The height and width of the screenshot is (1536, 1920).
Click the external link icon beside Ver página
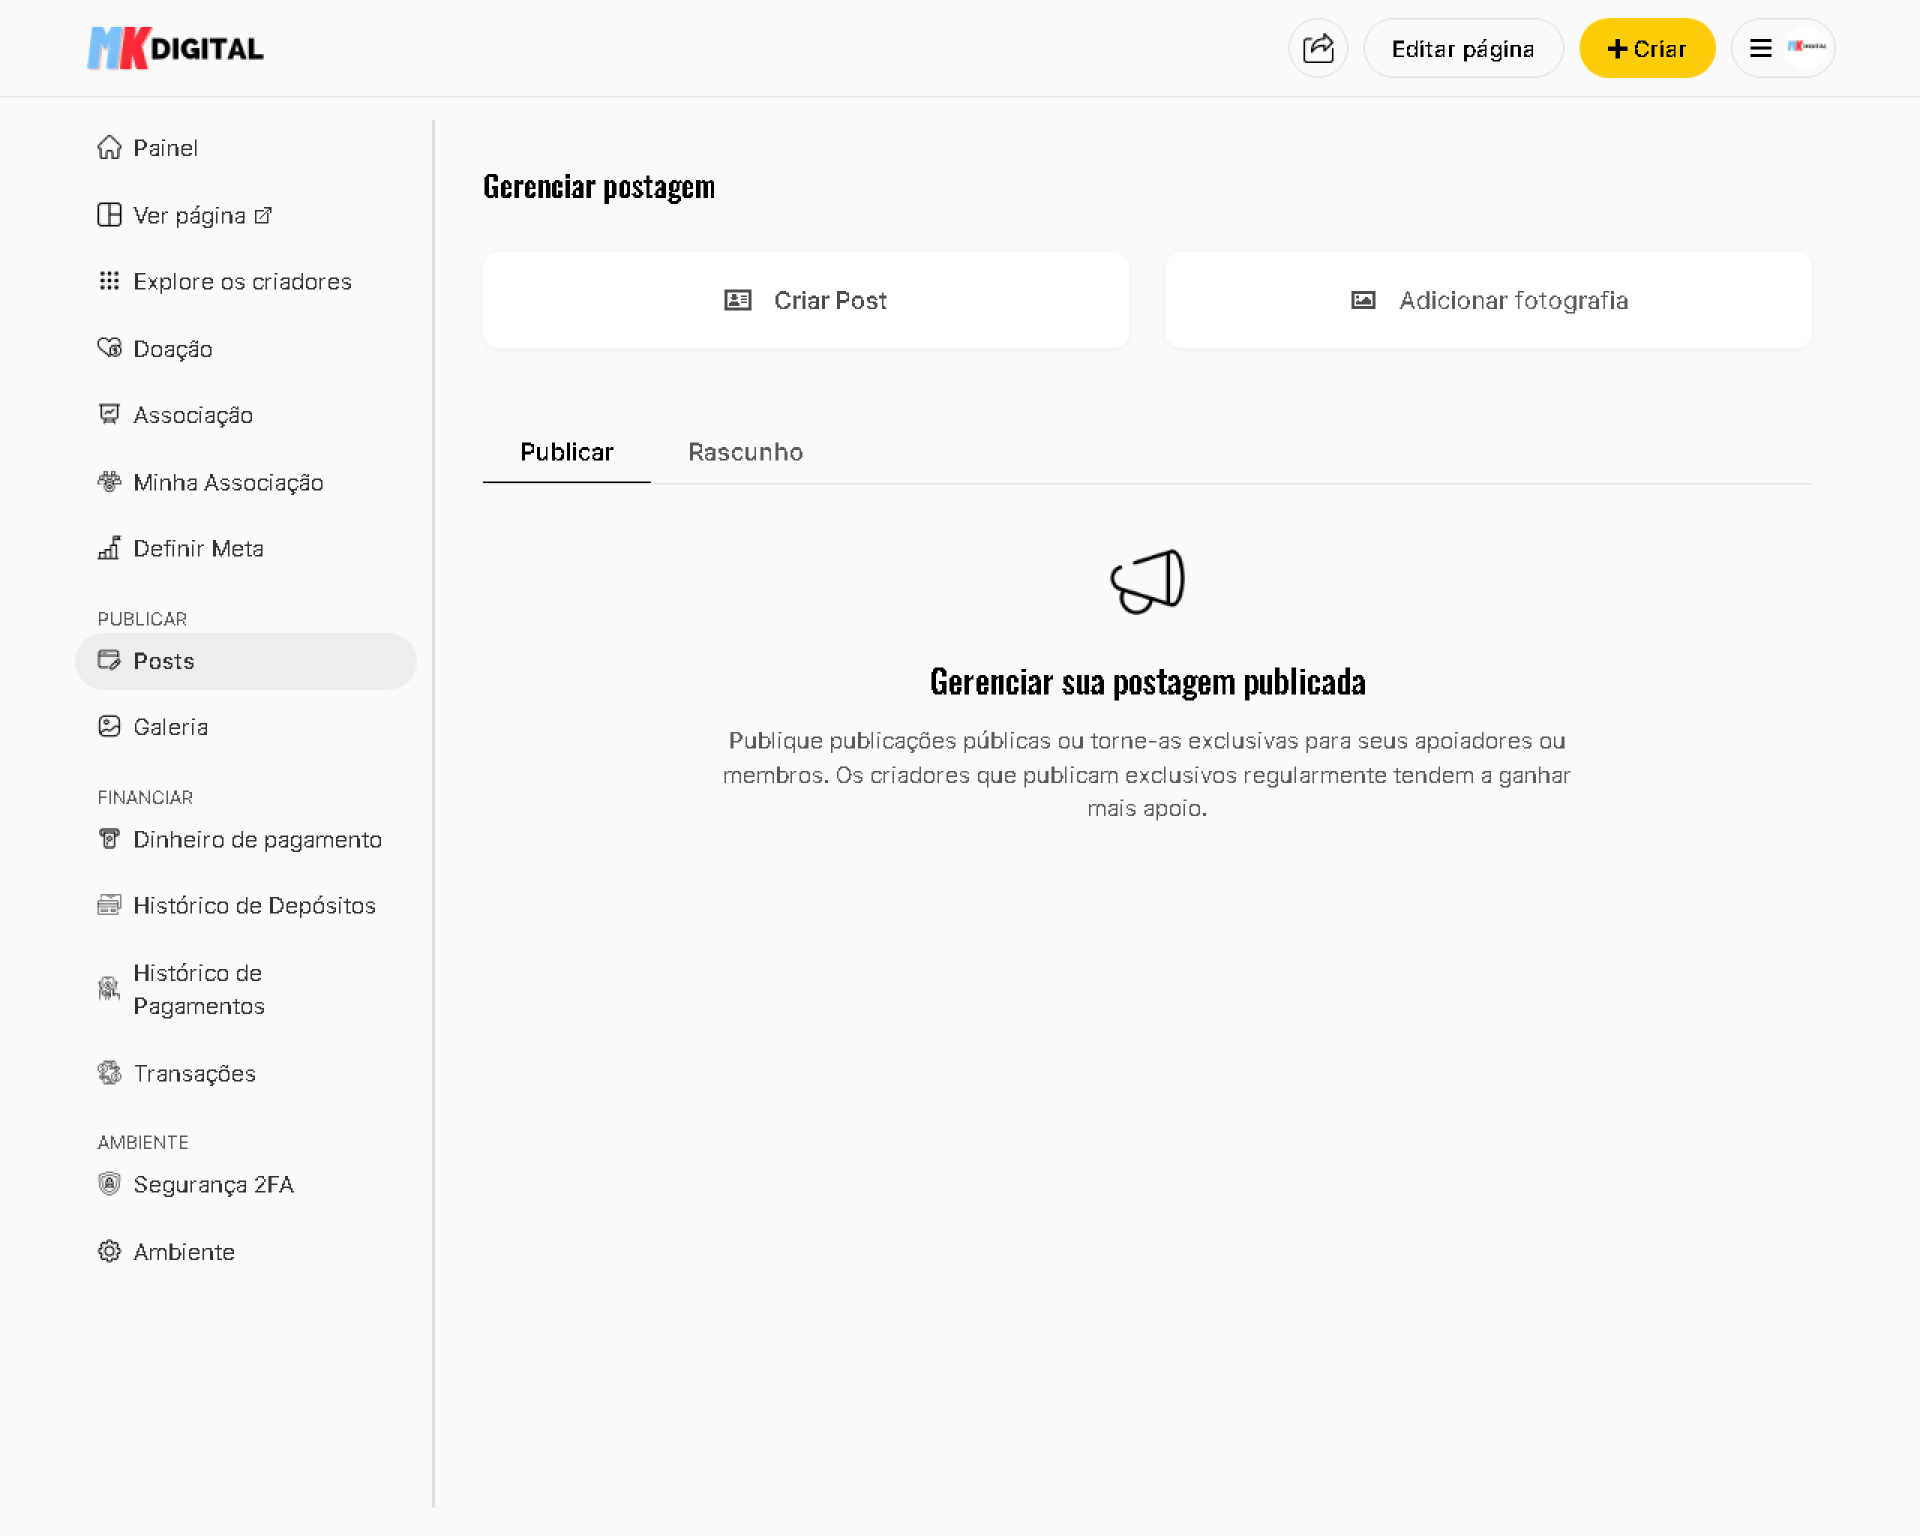click(263, 216)
